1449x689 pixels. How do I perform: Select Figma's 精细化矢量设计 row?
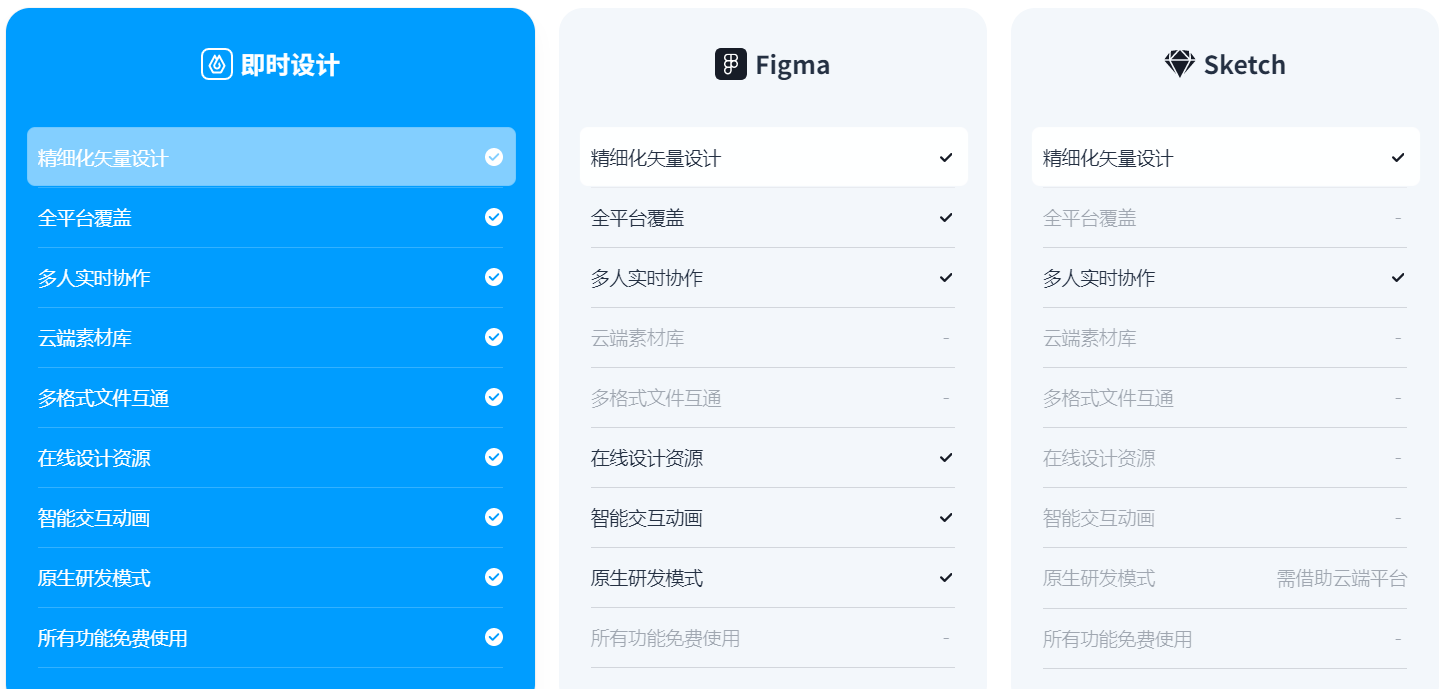pyautogui.click(x=773, y=157)
